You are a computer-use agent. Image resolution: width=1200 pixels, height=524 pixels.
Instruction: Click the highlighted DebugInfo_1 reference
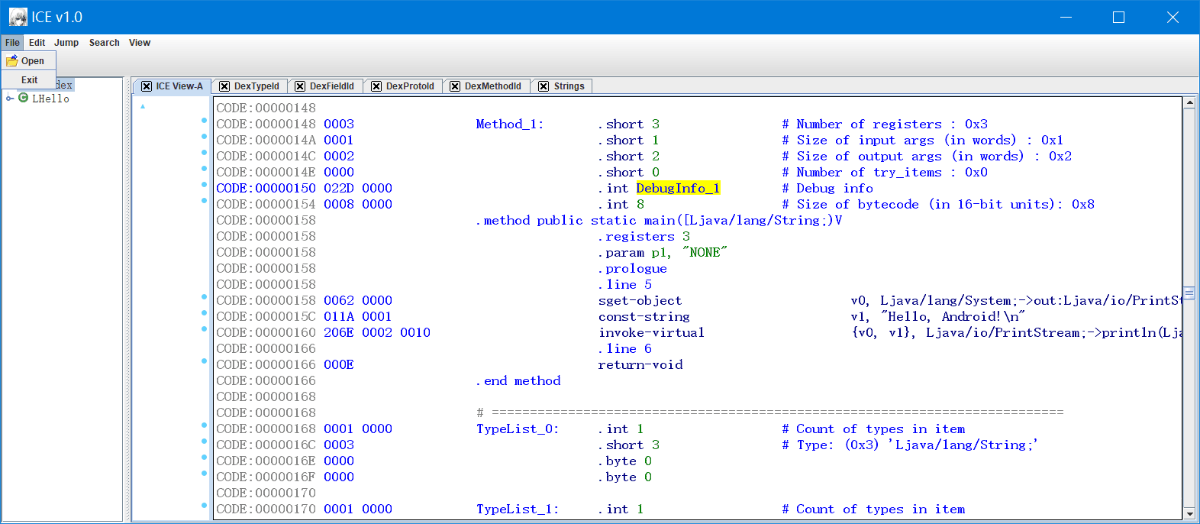click(x=678, y=188)
